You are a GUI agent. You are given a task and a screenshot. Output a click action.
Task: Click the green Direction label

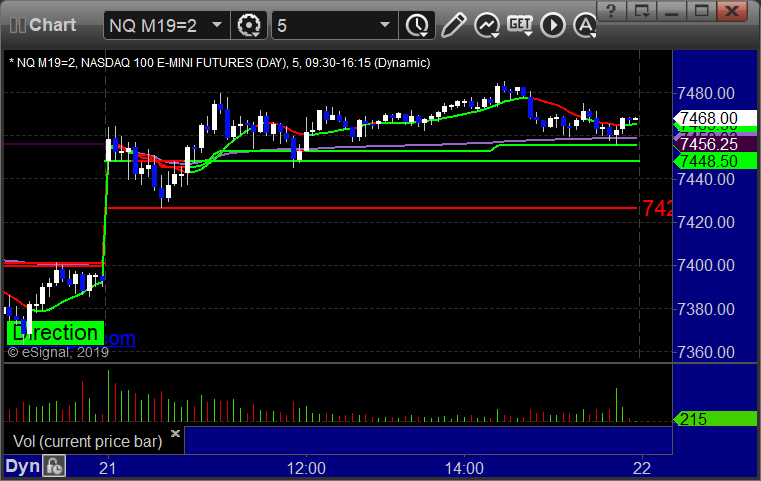tap(55, 333)
